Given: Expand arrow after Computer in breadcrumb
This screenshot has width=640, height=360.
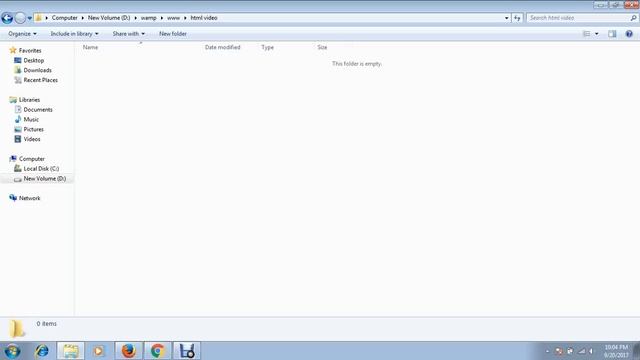Looking at the screenshot, I should [x=82, y=18].
